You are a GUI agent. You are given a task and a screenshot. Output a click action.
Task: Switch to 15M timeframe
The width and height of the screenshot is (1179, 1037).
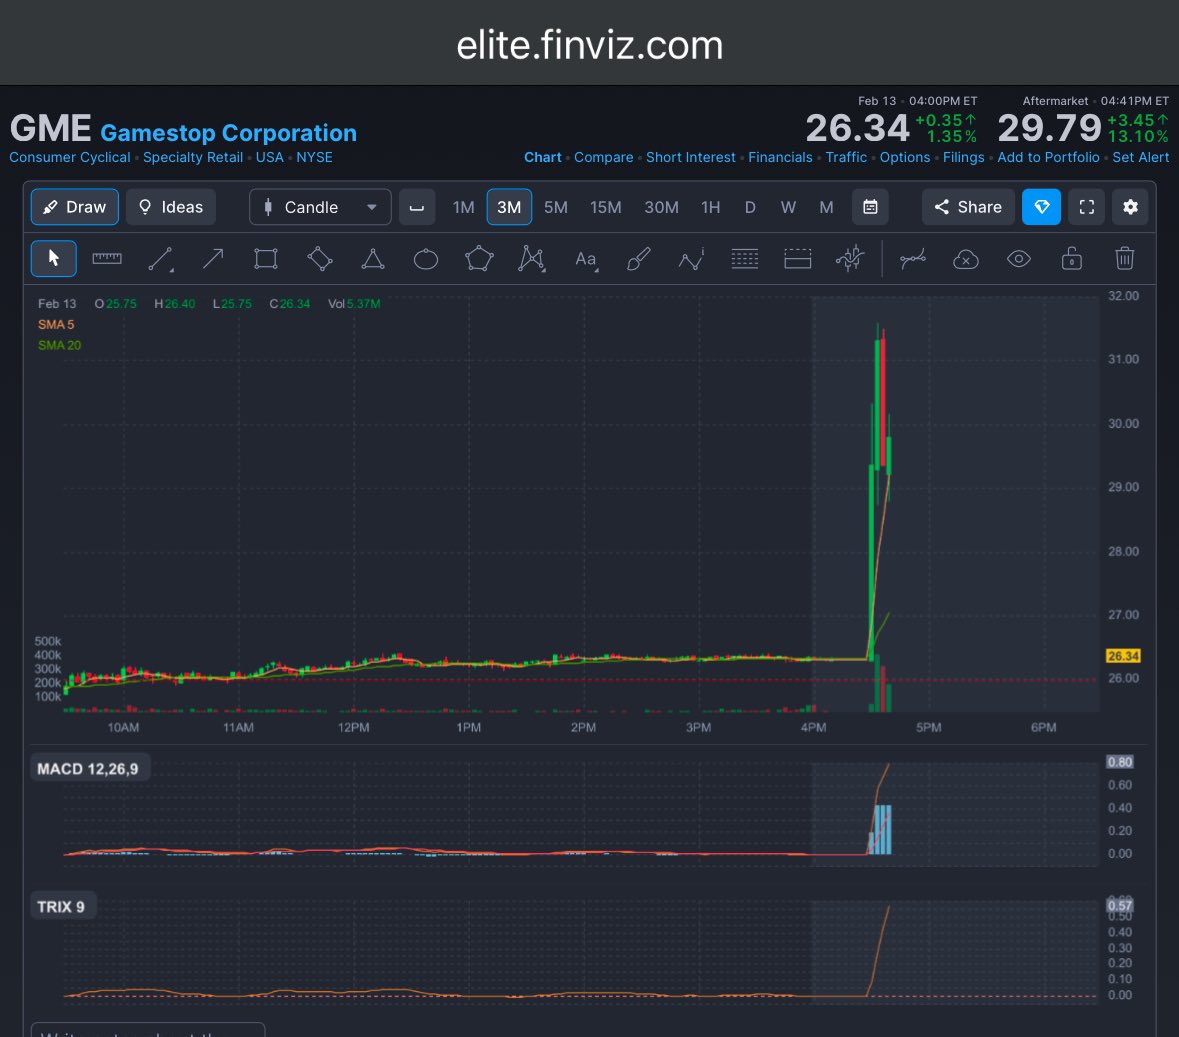[x=605, y=207]
